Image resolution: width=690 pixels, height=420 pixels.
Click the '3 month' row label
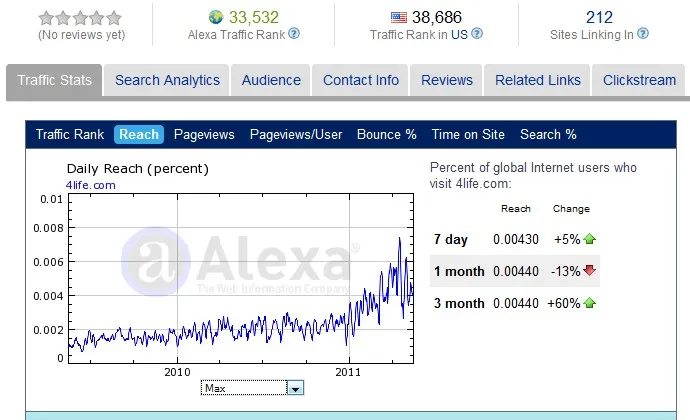pyautogui.click(x=459, y=303)
